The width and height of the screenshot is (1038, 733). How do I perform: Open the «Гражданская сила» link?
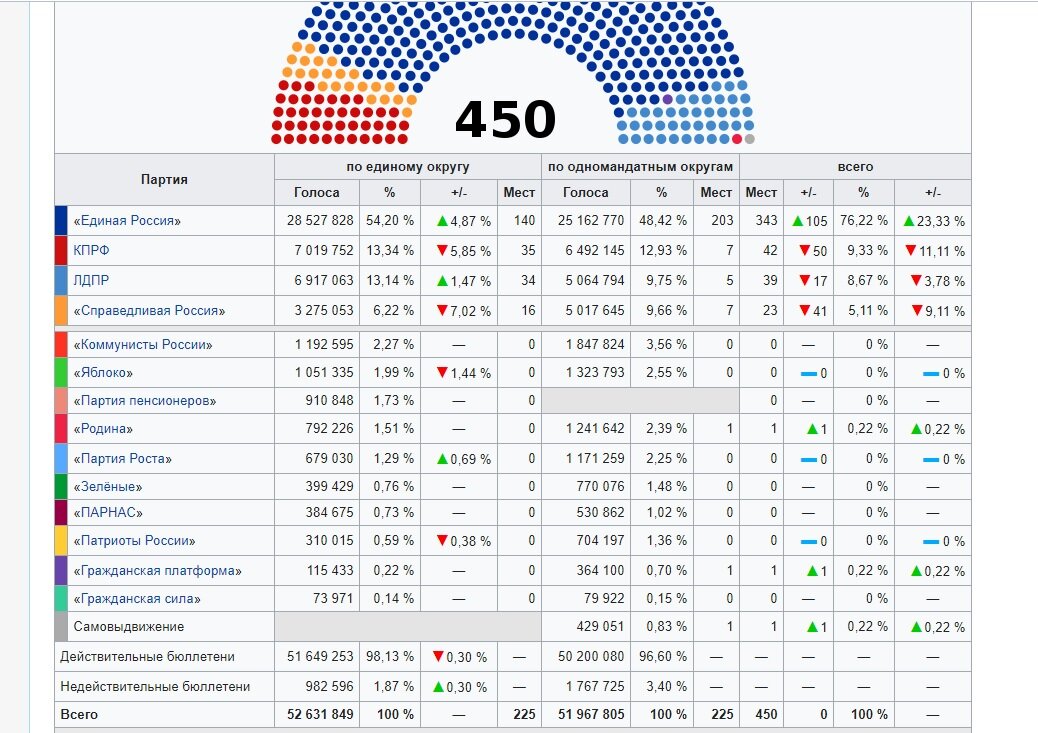click(137, 599)
